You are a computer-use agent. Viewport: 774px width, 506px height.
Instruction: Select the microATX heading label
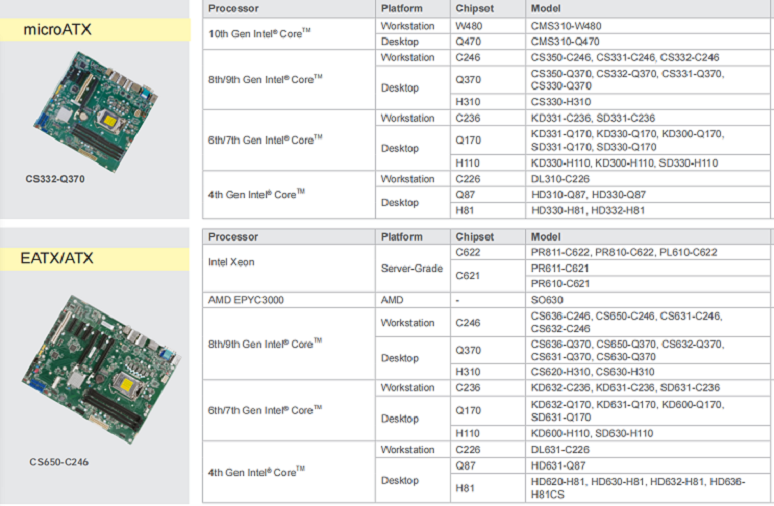(57, 30)
